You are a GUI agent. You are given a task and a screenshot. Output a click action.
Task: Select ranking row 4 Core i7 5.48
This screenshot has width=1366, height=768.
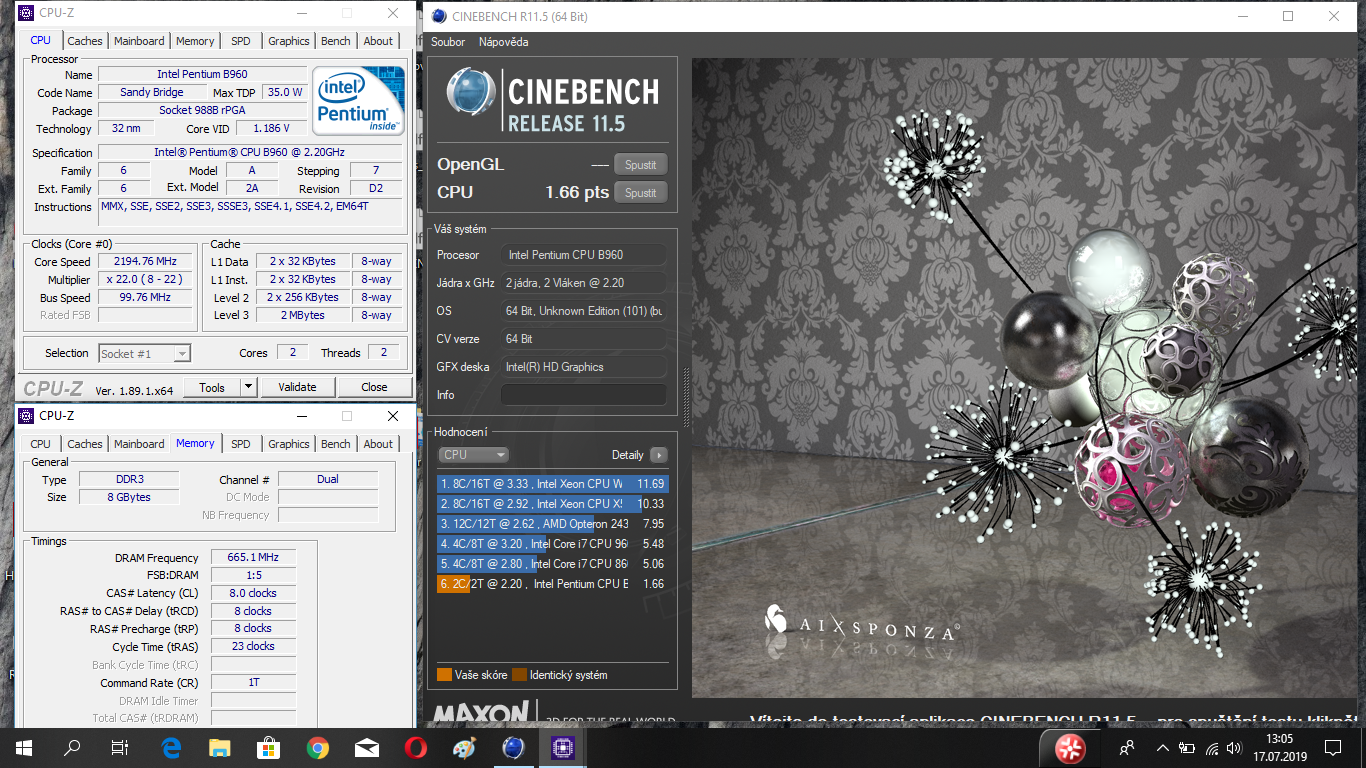tap(552, 544)
